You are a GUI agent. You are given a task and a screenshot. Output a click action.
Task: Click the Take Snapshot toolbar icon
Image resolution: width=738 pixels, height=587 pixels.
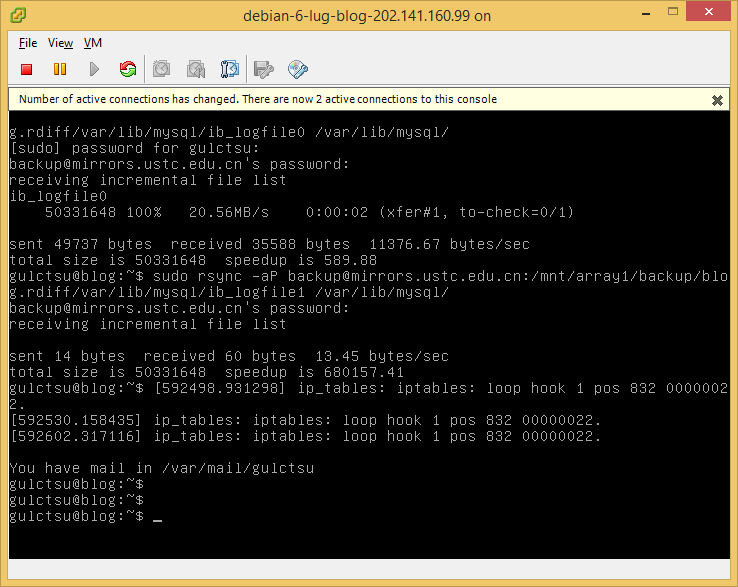pyautogui.click(x=162, y=69)
